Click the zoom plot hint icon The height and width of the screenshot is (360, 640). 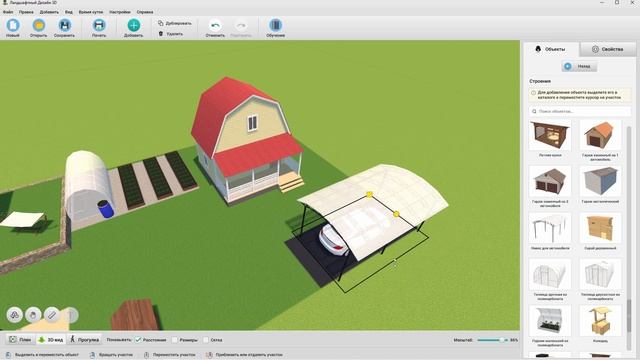tap(209, 355)
